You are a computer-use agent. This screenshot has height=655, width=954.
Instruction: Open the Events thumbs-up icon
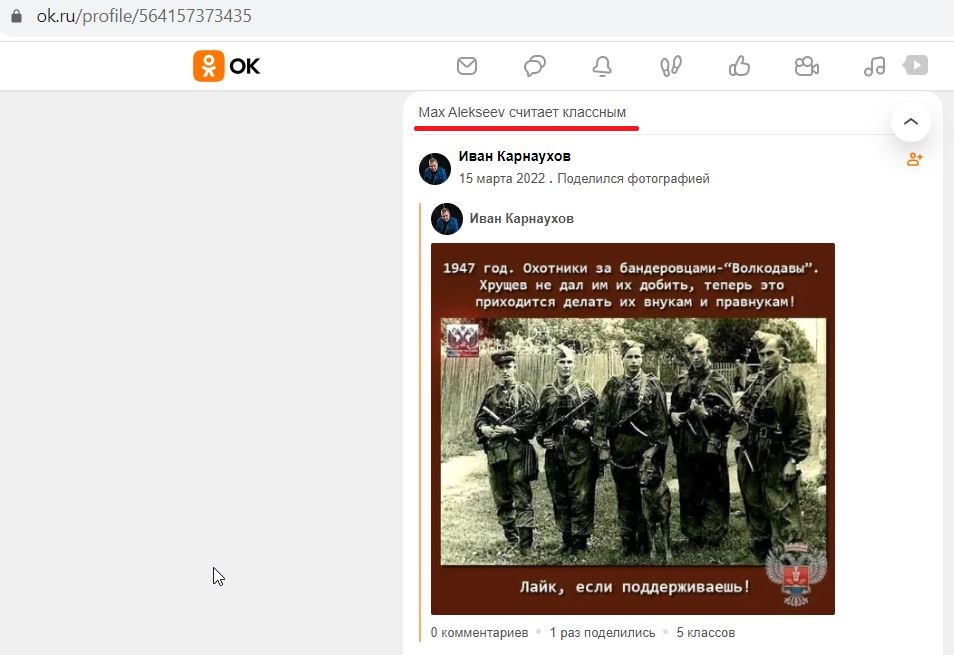(x=739, y=66)
